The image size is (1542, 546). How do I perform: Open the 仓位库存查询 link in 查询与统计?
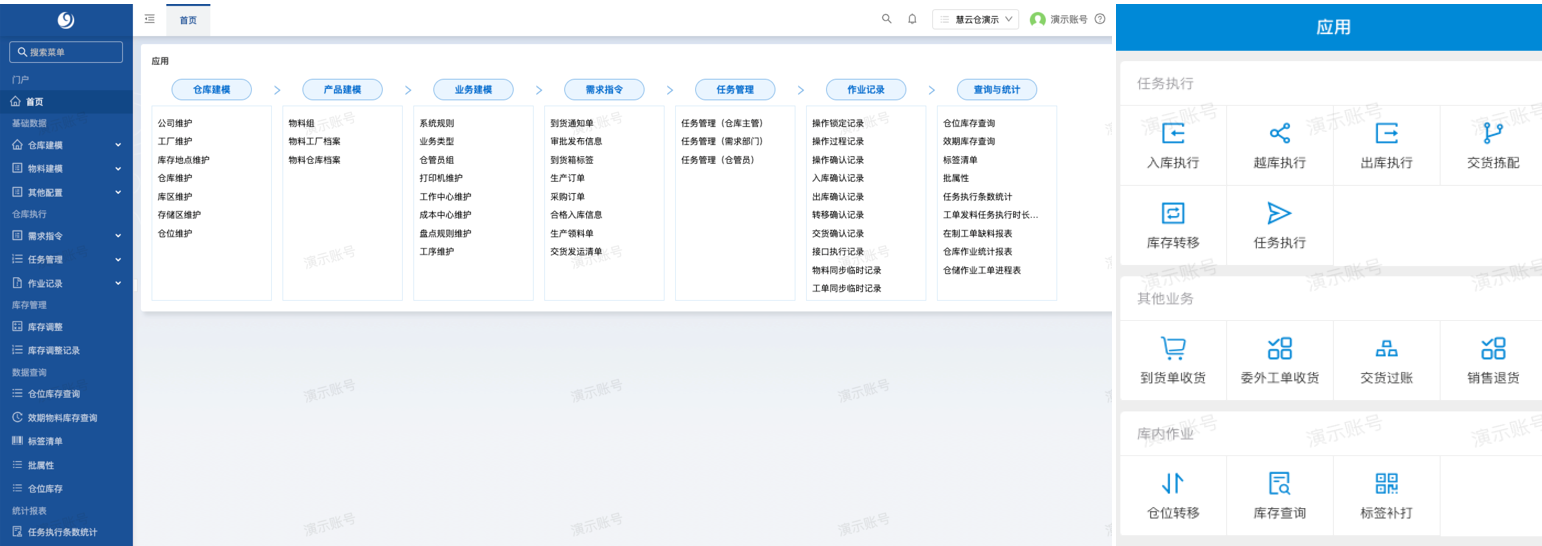(x=969, y=123)
